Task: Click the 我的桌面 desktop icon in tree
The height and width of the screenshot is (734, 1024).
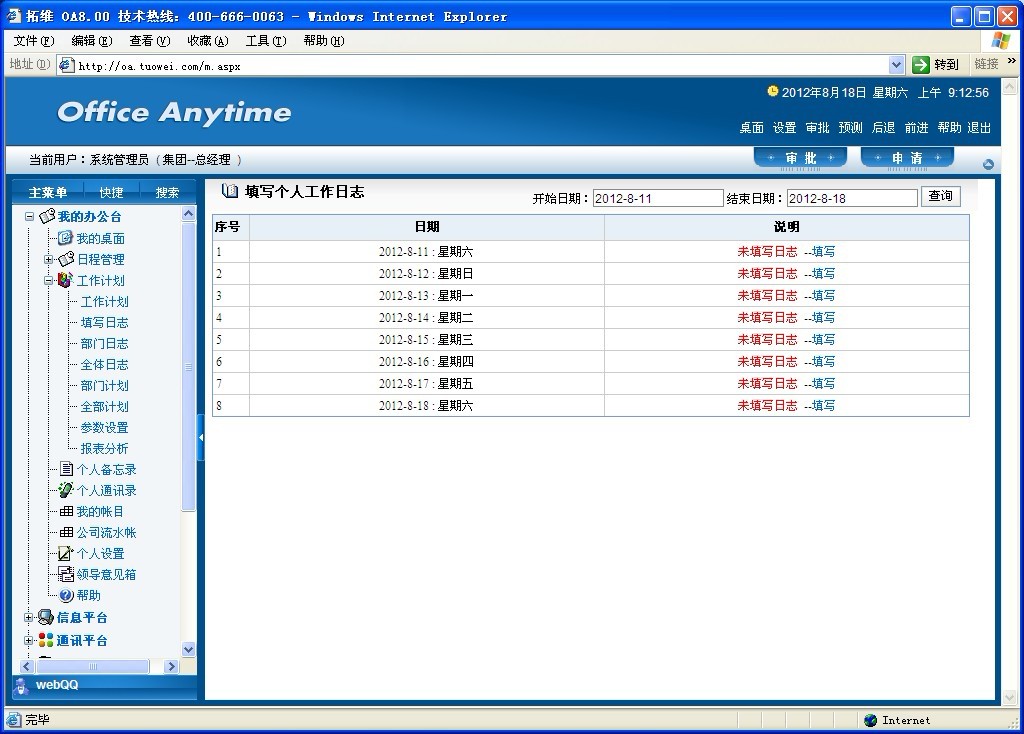Action: 65,238
